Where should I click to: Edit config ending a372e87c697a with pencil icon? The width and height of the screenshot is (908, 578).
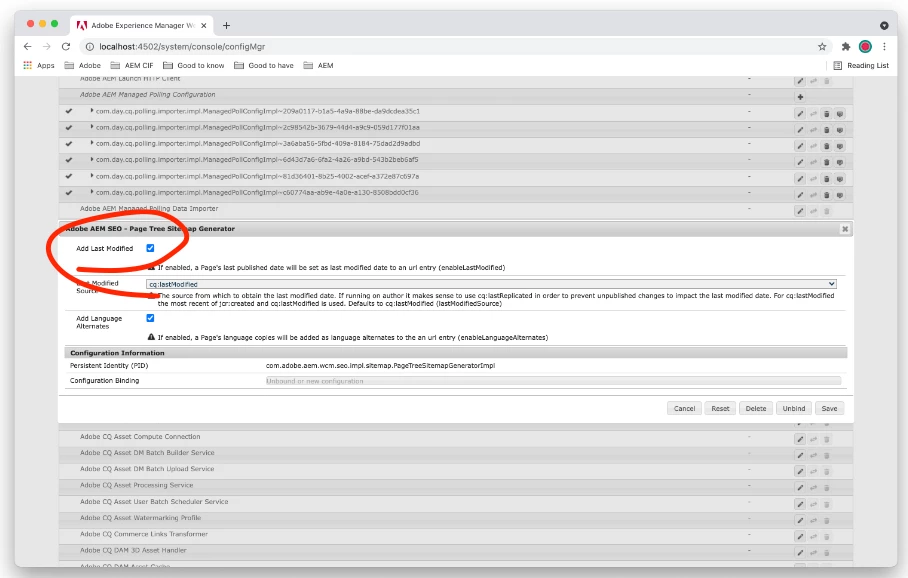pos(800,179)
